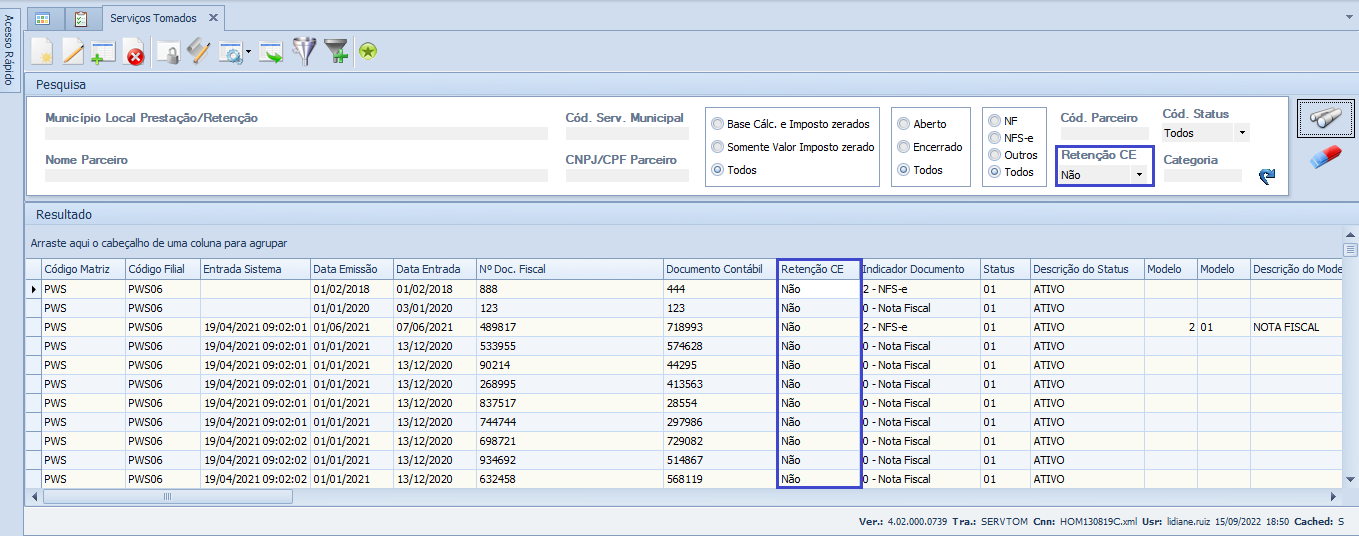Click the green star favorite icon
Viewport: 1359px width, 536px height.
click(368, 52)
